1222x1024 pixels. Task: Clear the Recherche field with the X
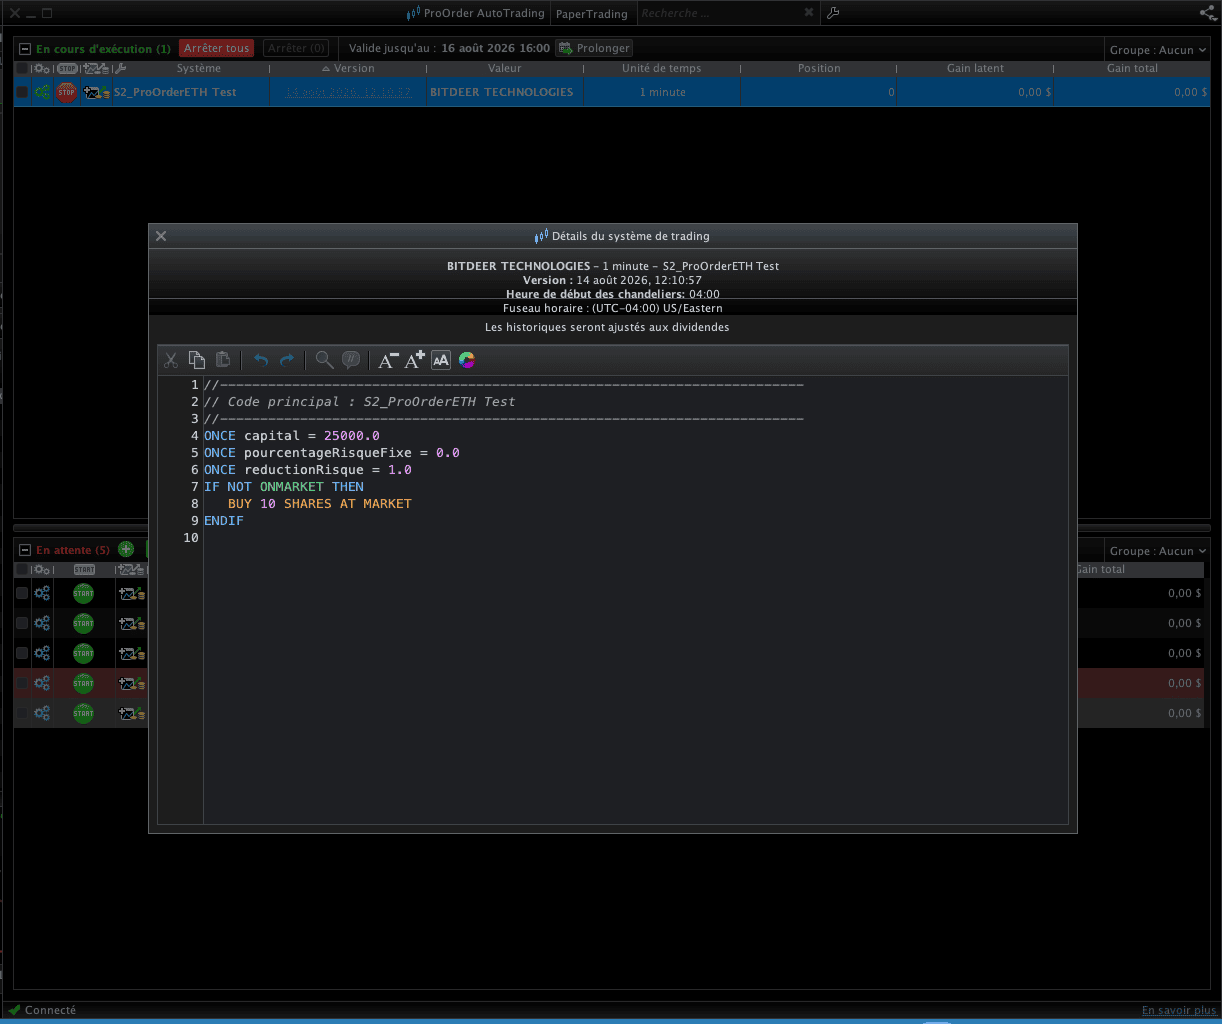809,13
